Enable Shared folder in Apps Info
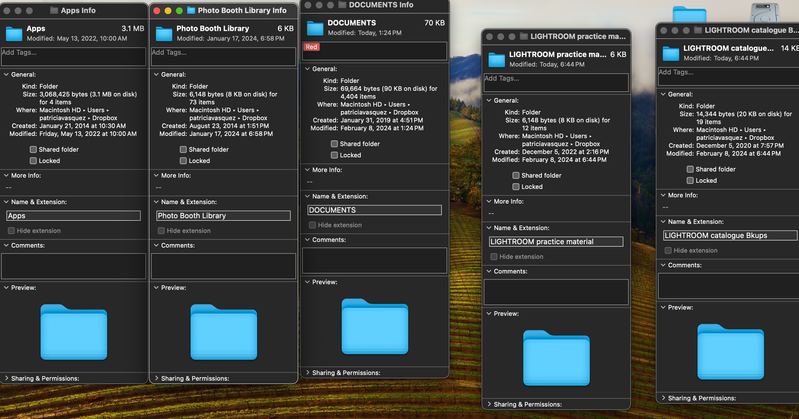The height and width of the screenshot is (419, 799). [x=33, y=149]
